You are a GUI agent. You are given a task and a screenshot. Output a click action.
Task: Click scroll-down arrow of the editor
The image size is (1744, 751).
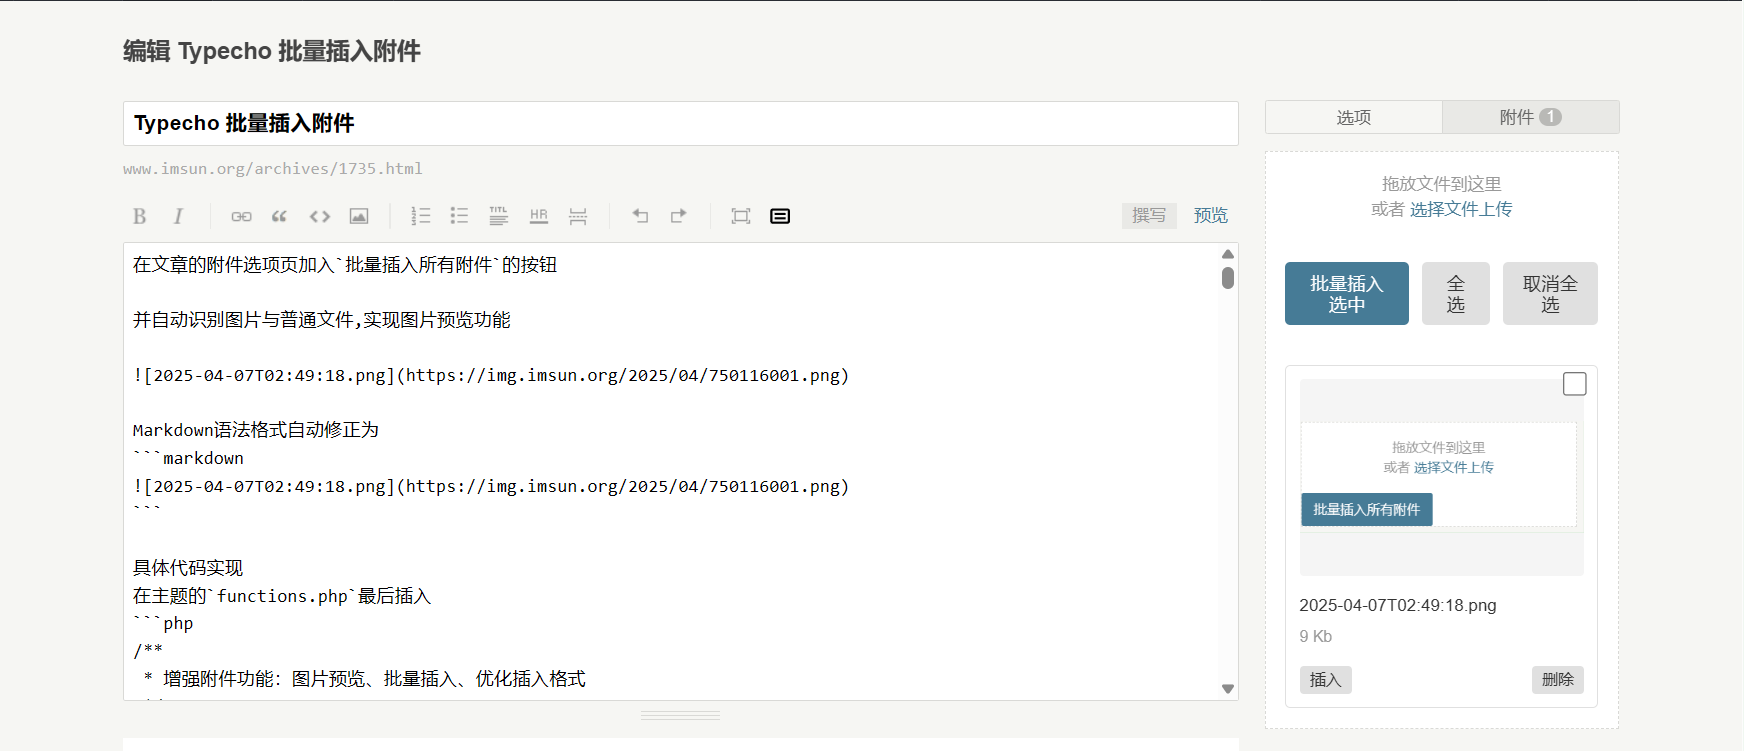[1227, 689]
